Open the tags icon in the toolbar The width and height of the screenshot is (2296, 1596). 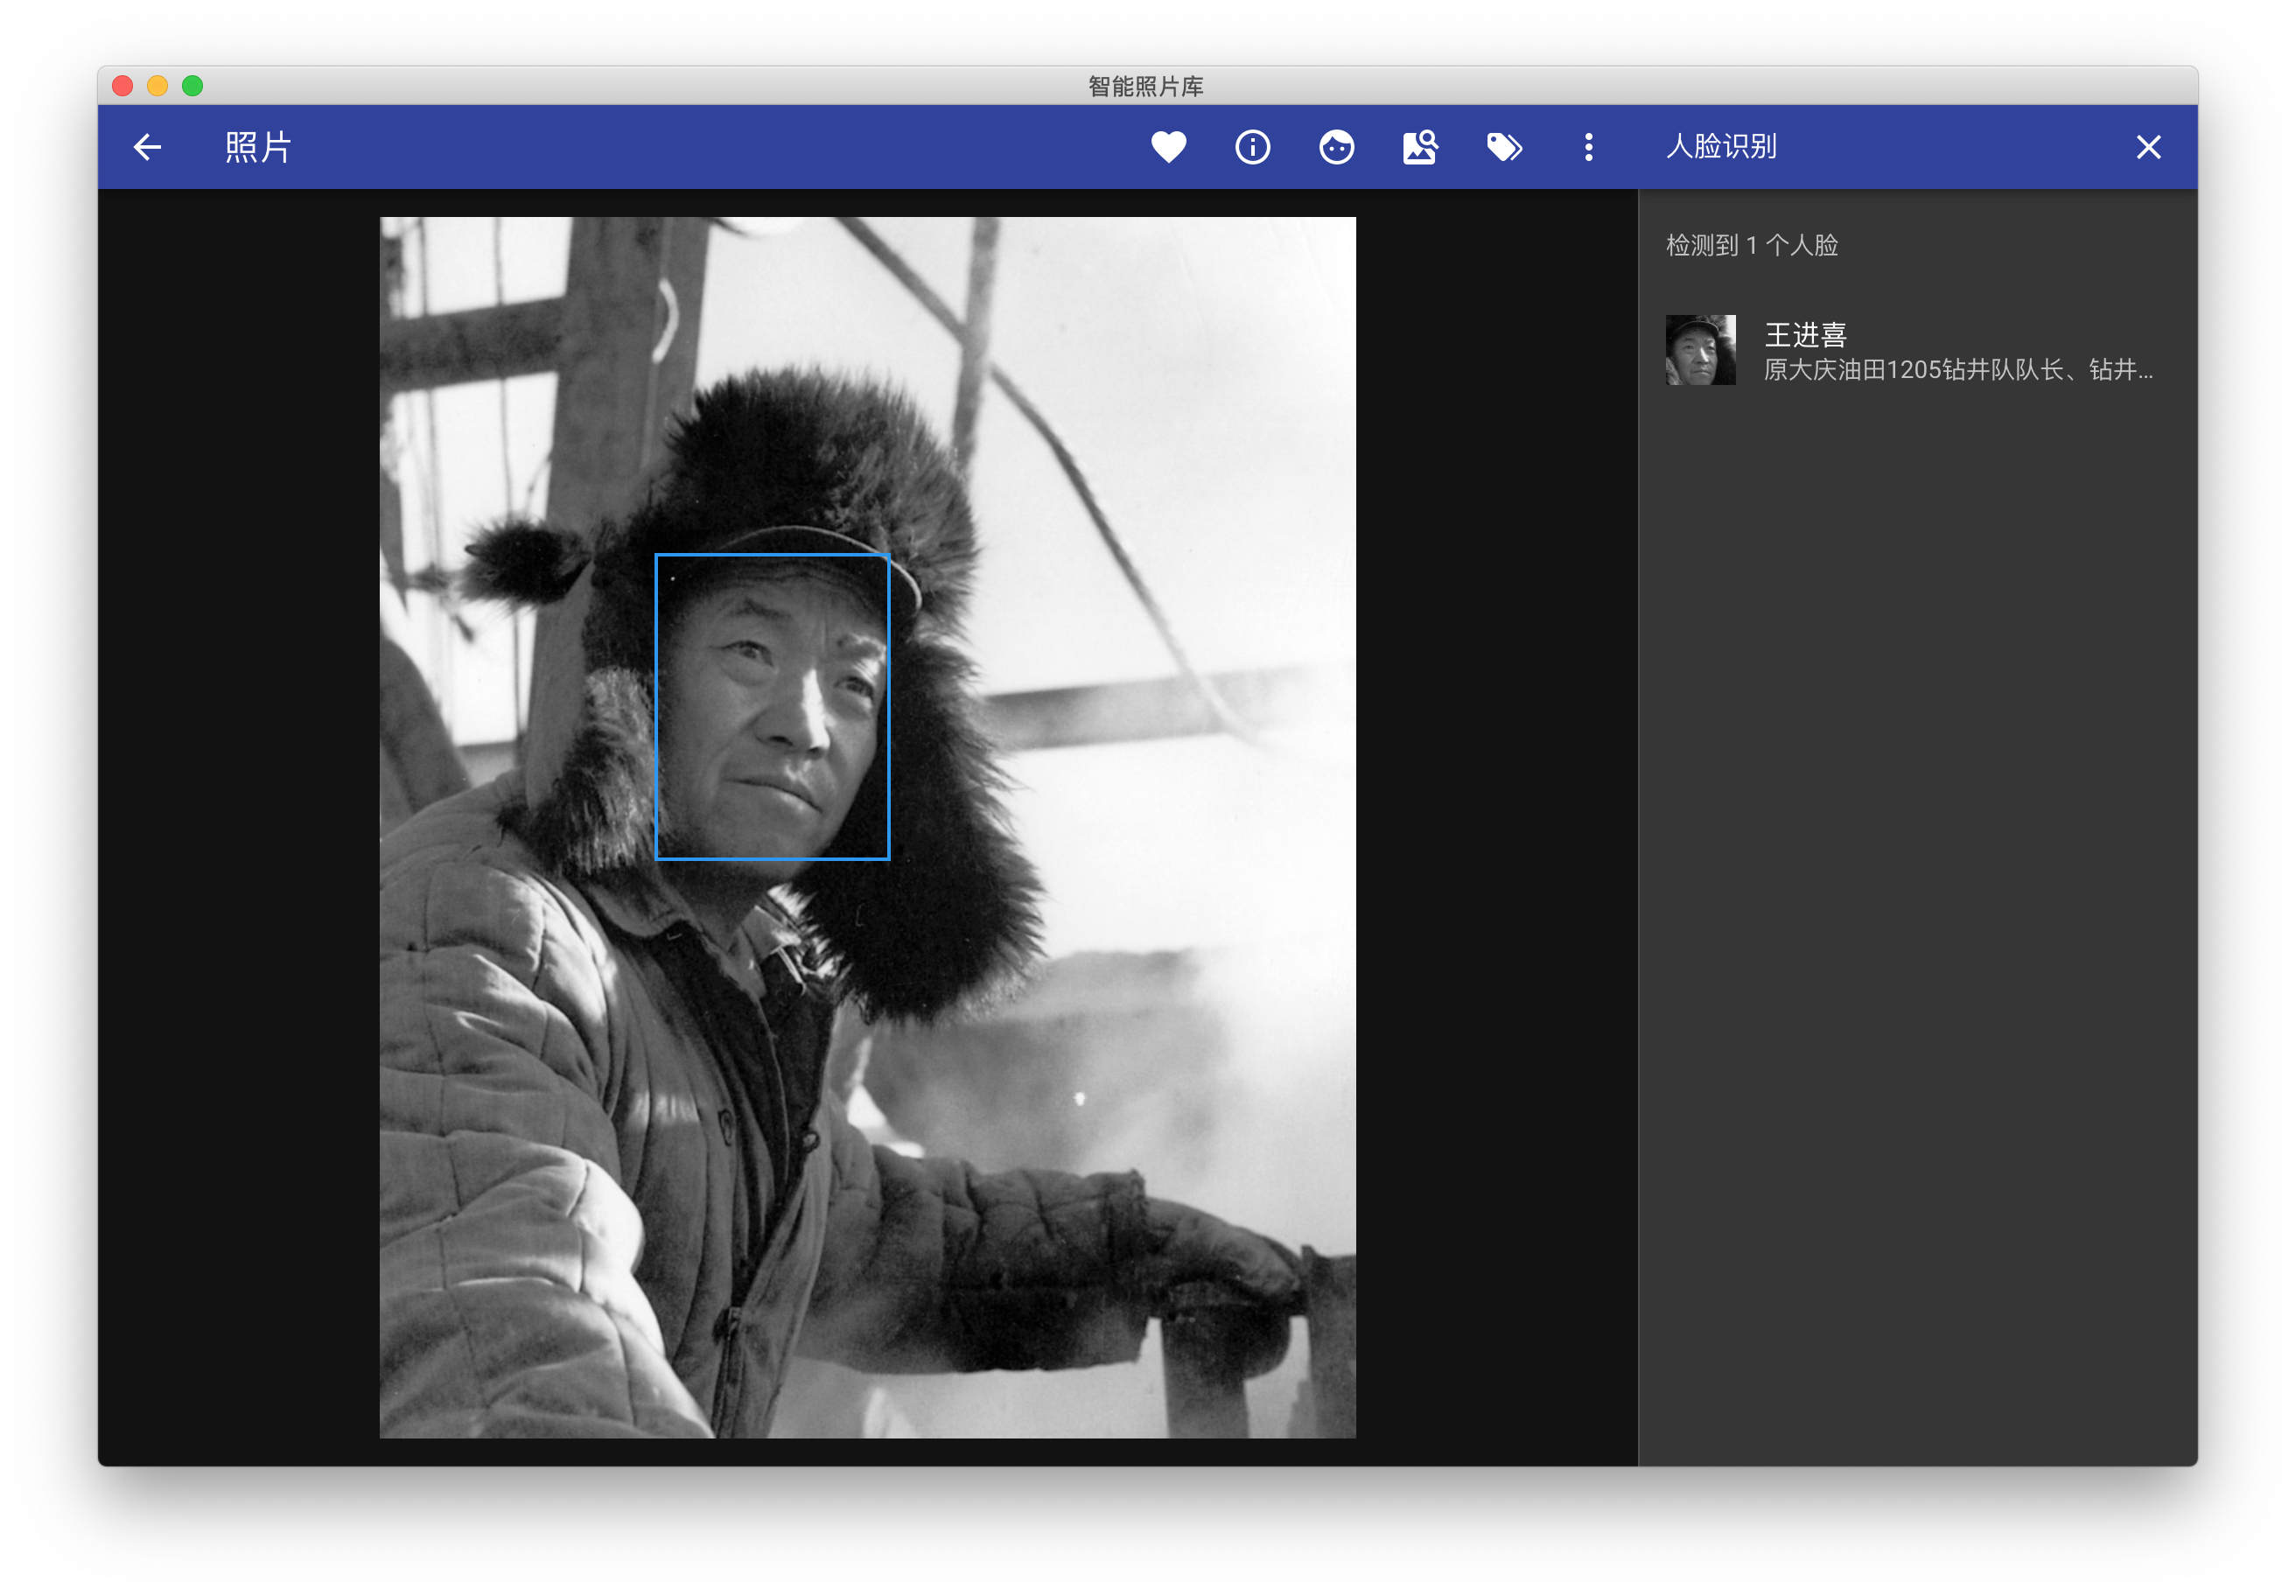pos(1504,147)
